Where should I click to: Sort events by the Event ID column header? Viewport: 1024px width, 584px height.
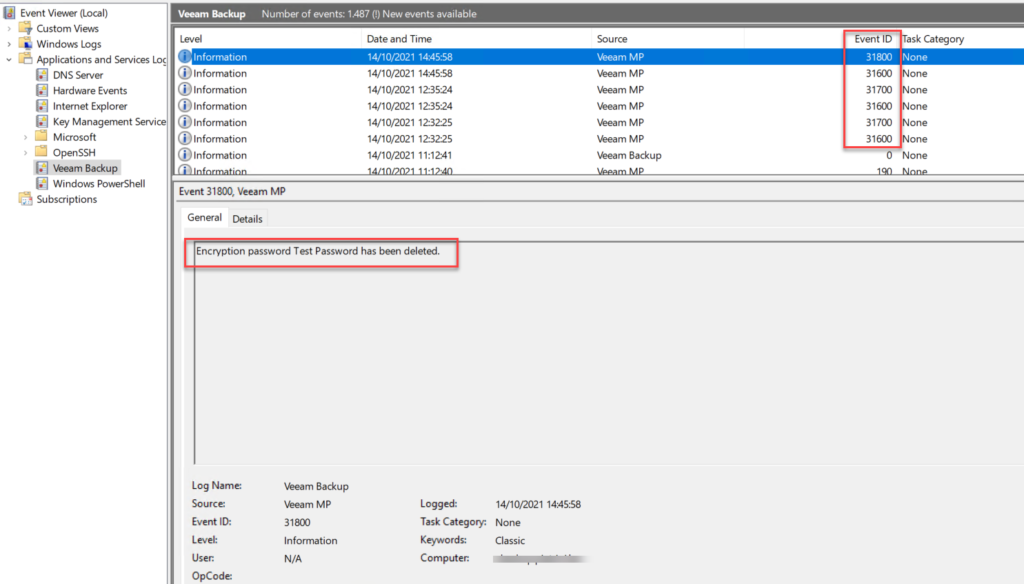[873, 39]
